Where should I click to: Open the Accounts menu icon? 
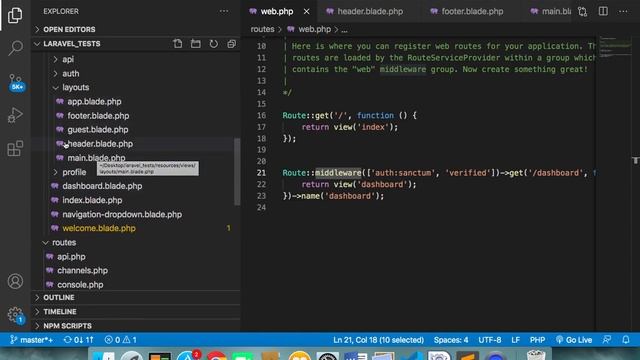pyautogui.click(x=15, y=281)
